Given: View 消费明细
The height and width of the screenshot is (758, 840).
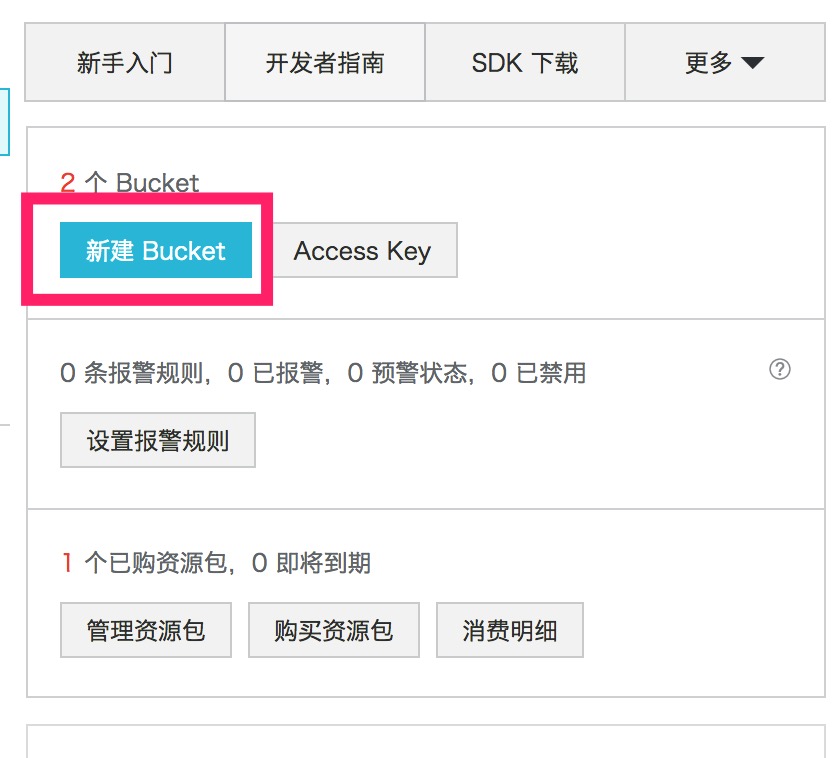Looking at the screenshot, I should (509, 630).
